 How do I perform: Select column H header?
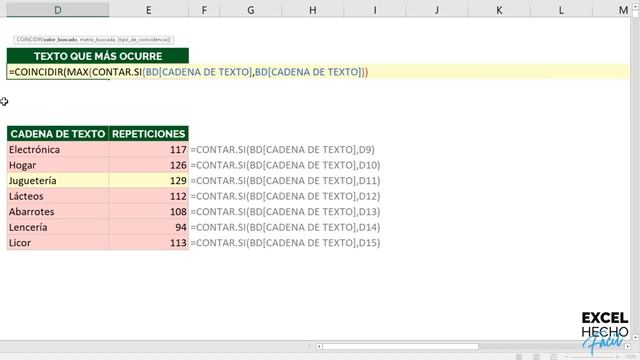pyautogui.click(x=313, y=10)
